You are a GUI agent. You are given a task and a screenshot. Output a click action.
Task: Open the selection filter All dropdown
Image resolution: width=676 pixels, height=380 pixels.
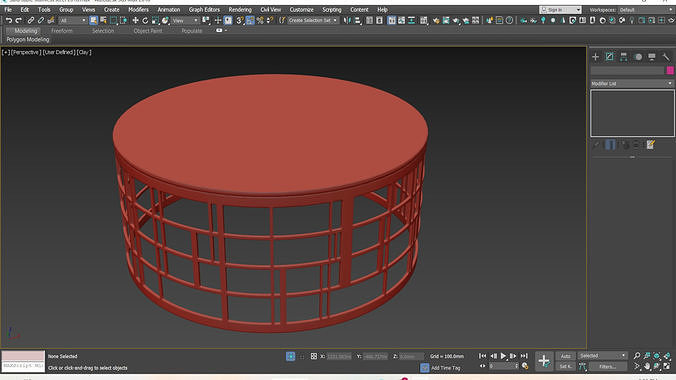click(x=72, y=20)
